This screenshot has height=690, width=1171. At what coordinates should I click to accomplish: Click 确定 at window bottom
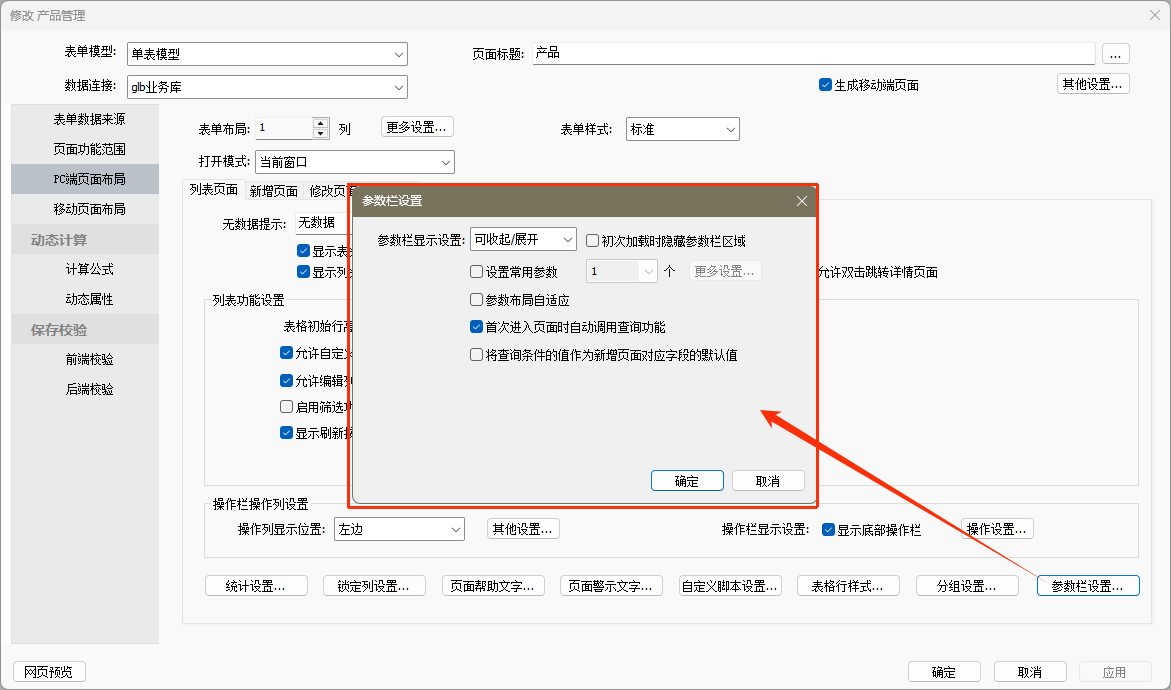[944, 672]
